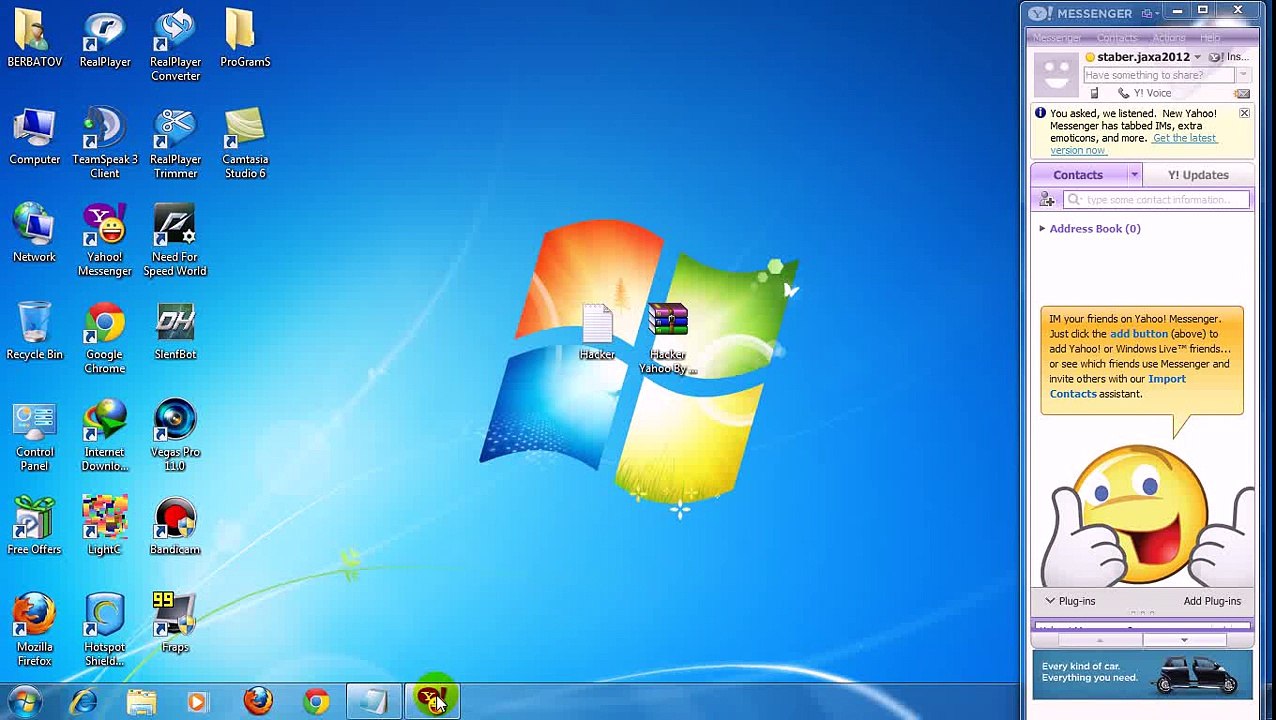
Task: Click the Add Plug-ins button
Action: coord(1212,601)
